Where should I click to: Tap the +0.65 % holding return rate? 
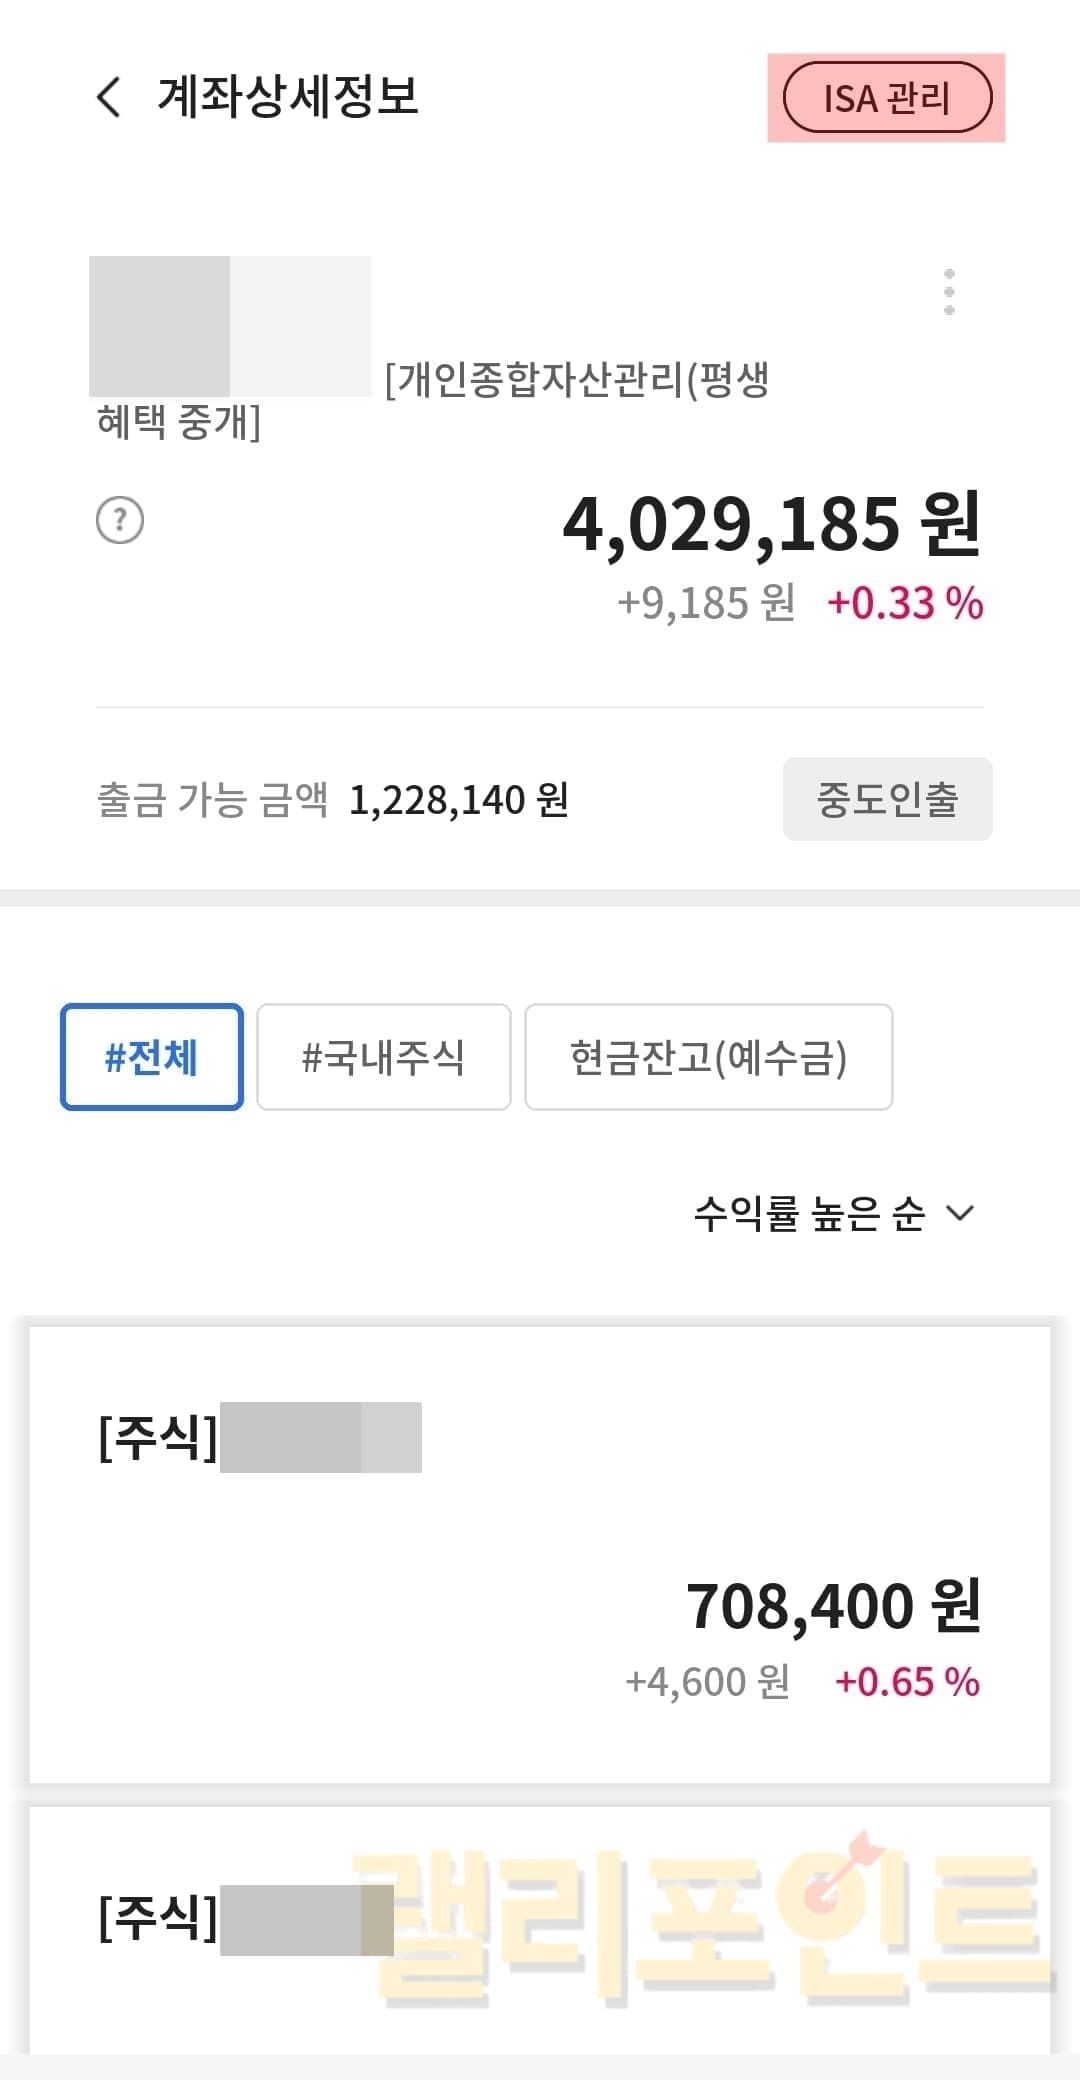coord(907,1682)
